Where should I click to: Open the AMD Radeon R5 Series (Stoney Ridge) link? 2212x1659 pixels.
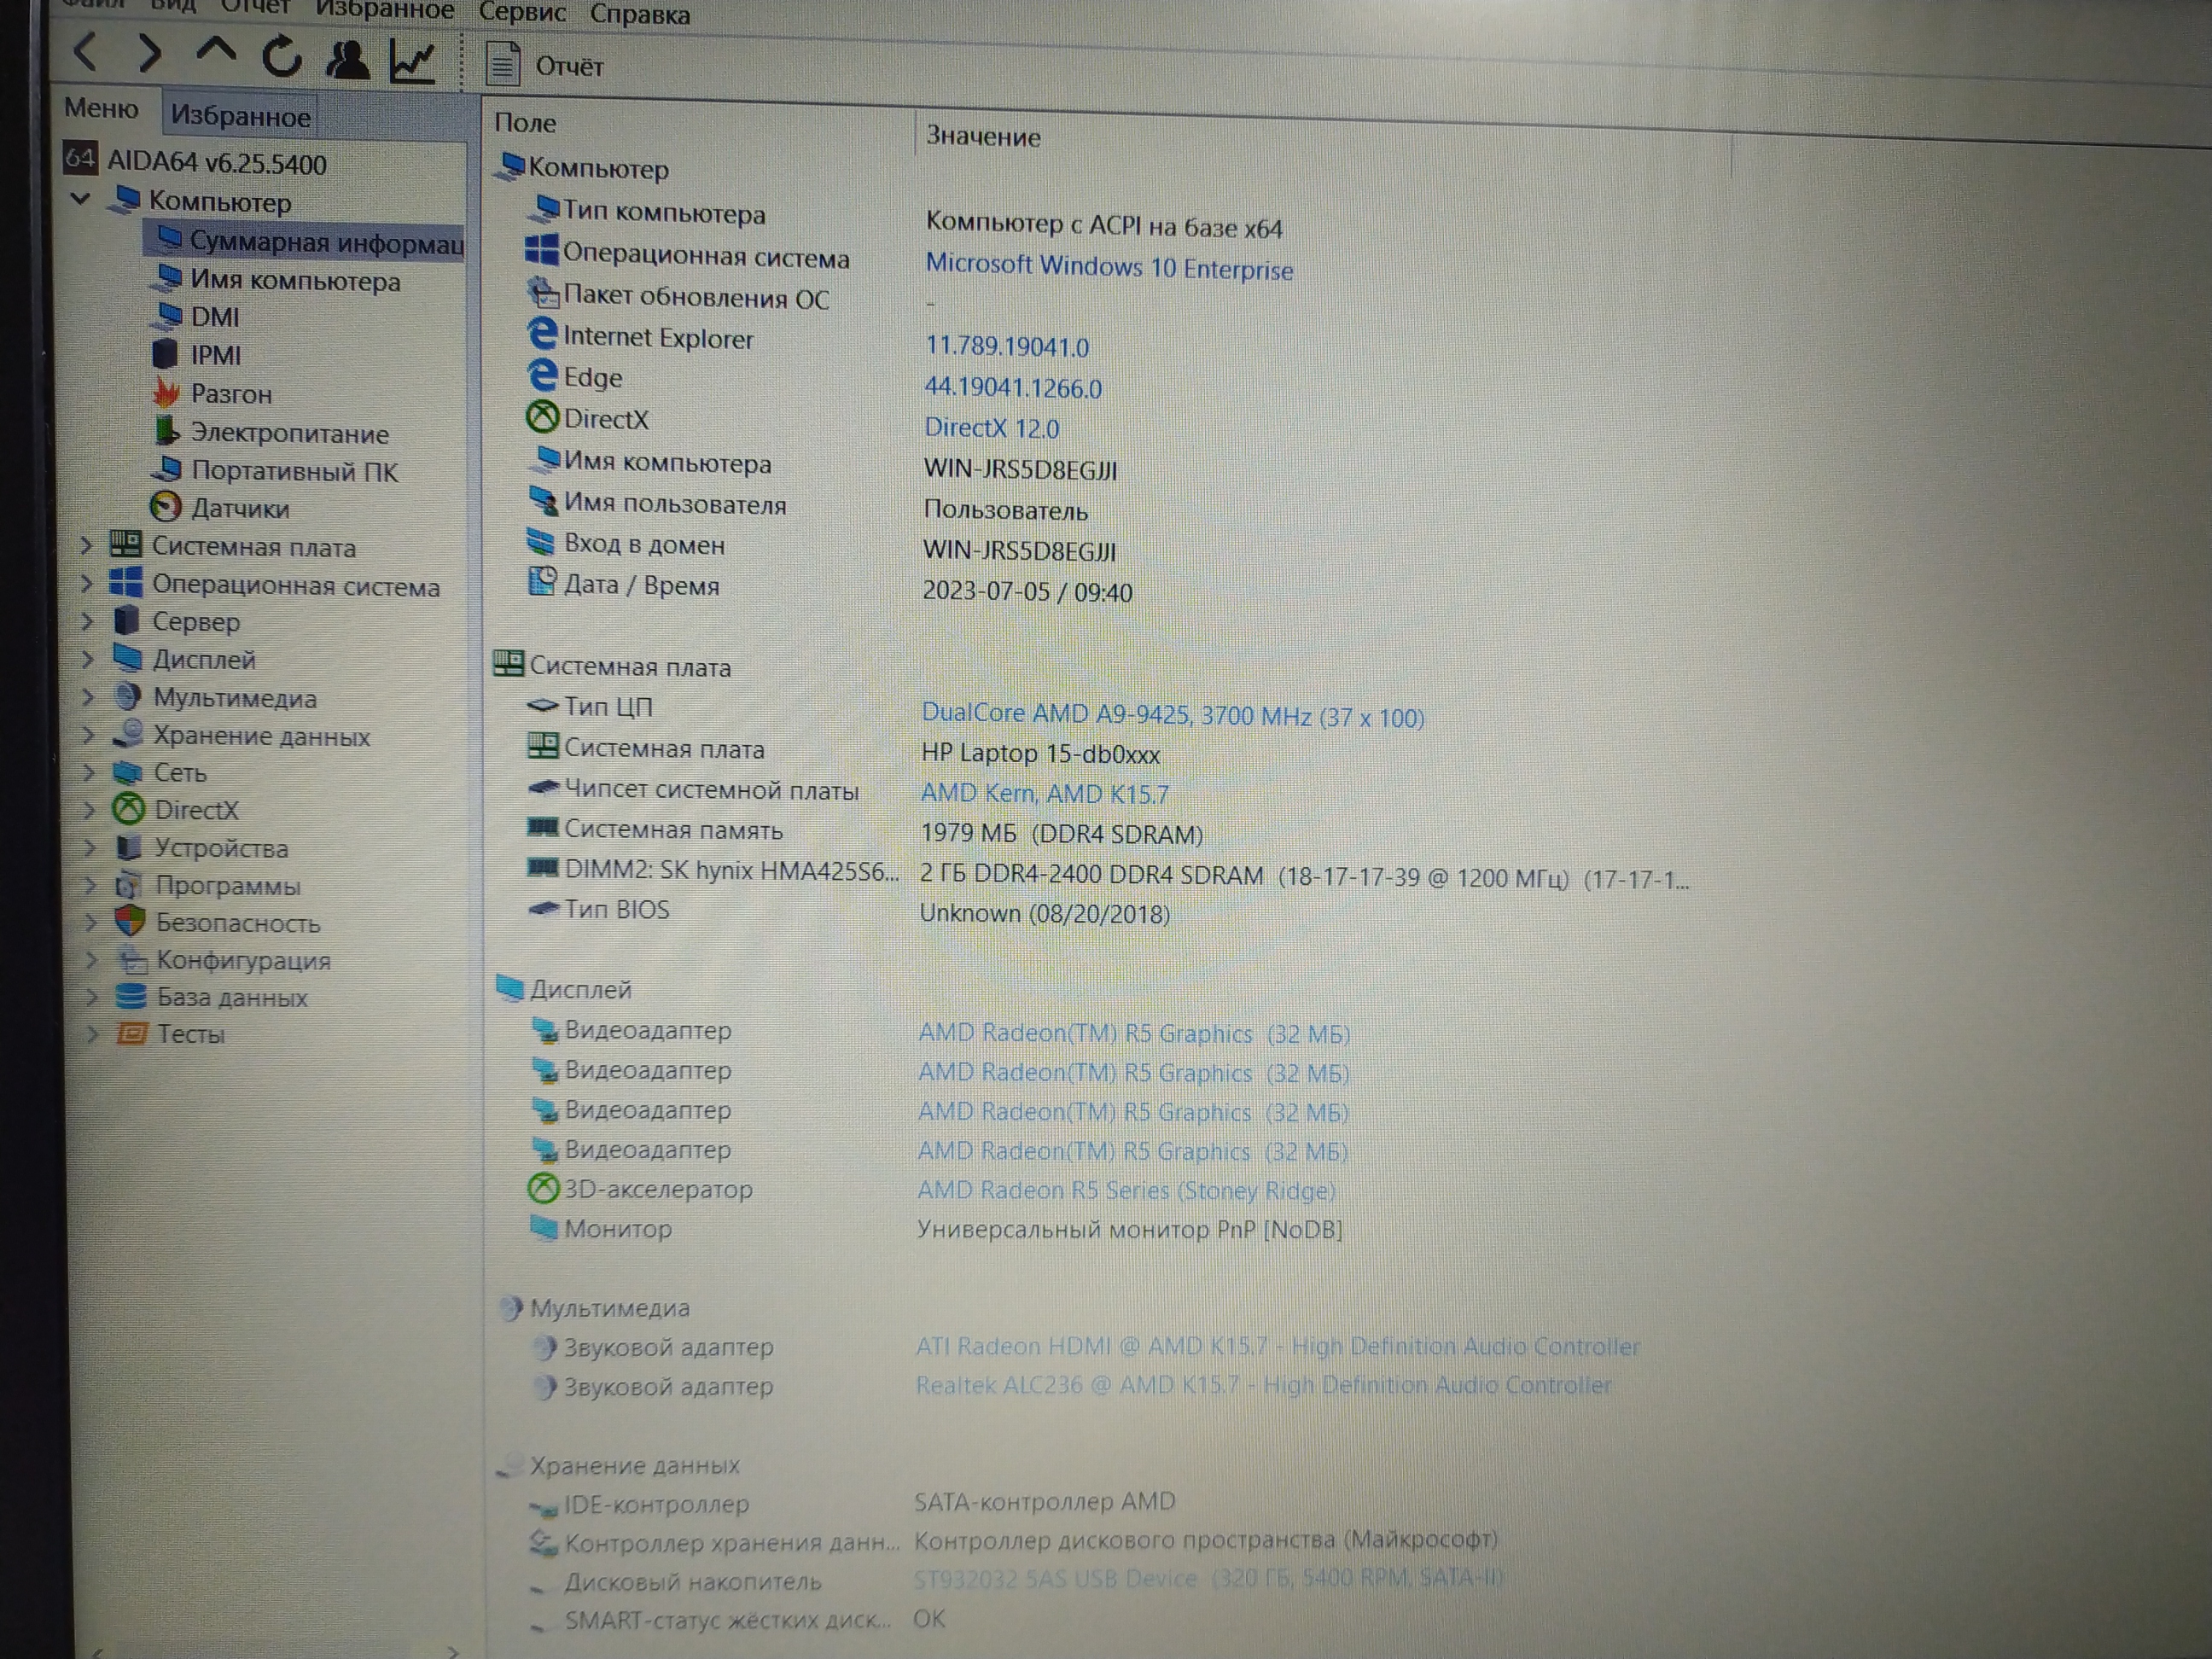[x=1126, y=1190]
